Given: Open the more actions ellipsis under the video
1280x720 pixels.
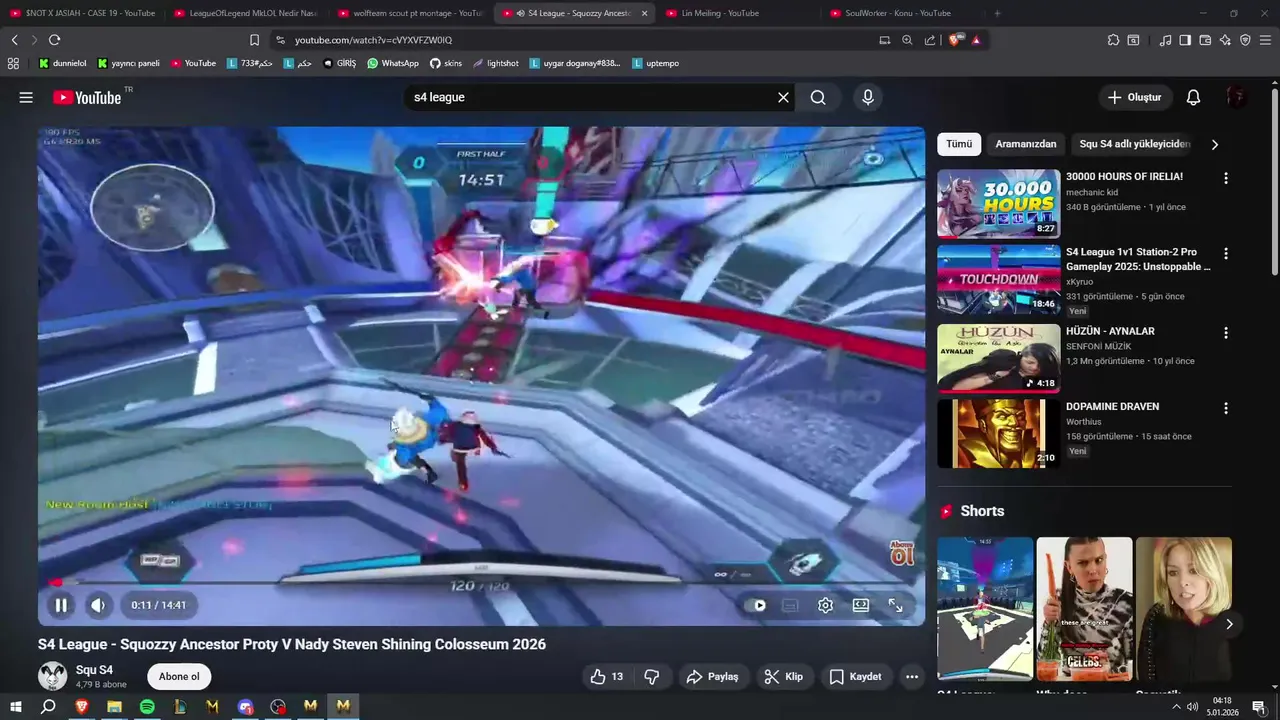Looking at the screenshot, I should pos(912,677).
